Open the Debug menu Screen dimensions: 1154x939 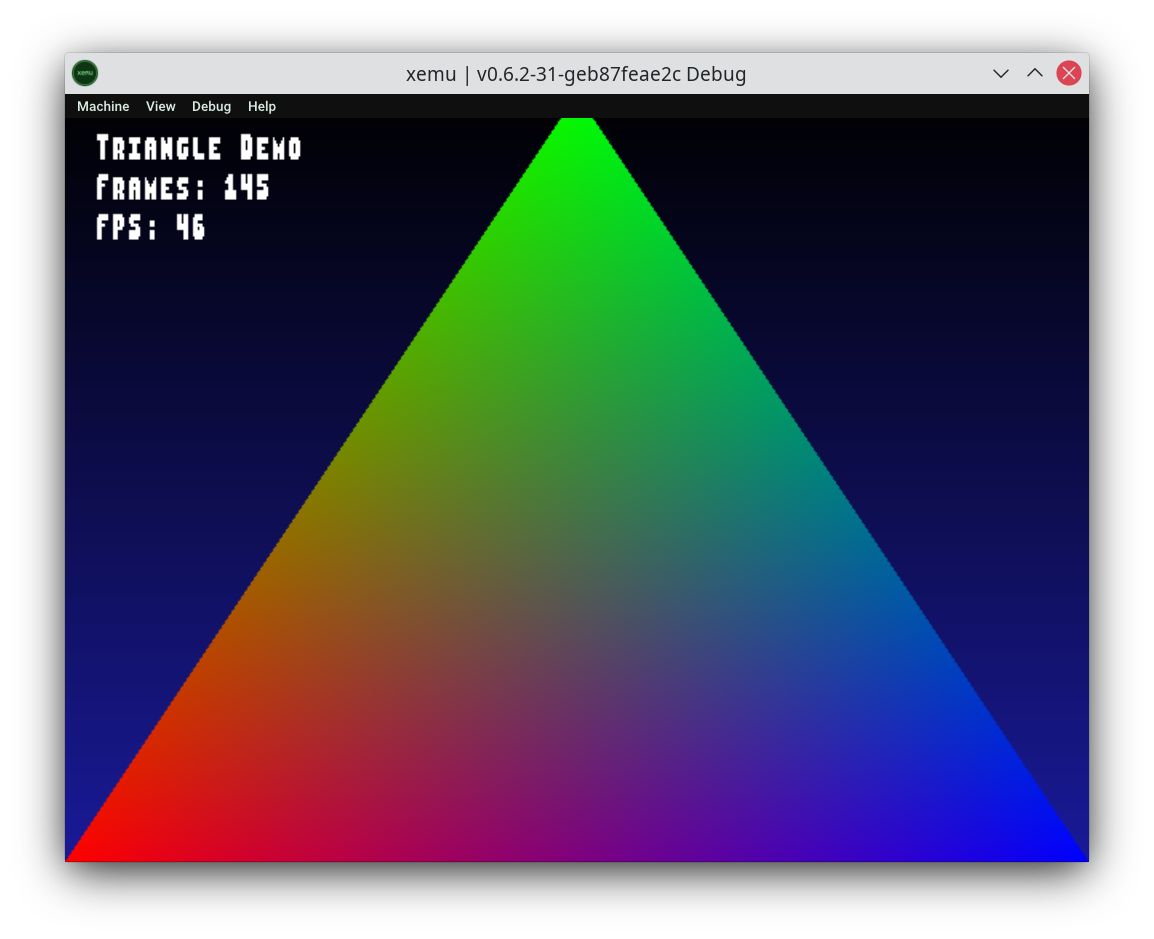211,106
